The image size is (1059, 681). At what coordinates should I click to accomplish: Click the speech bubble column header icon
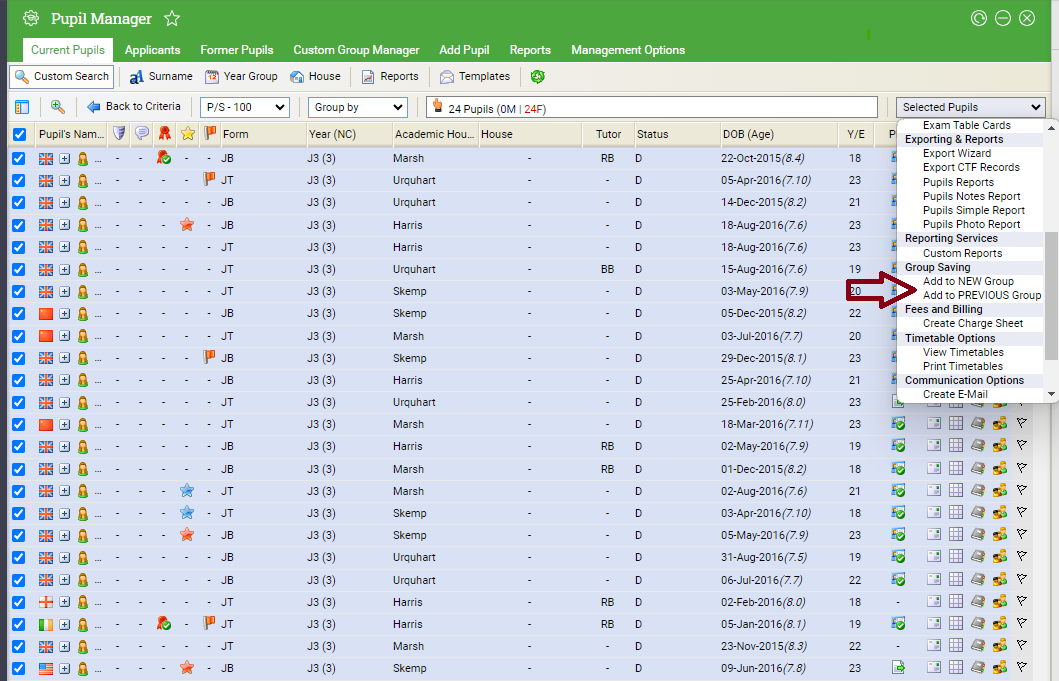(x=142, y=133)
